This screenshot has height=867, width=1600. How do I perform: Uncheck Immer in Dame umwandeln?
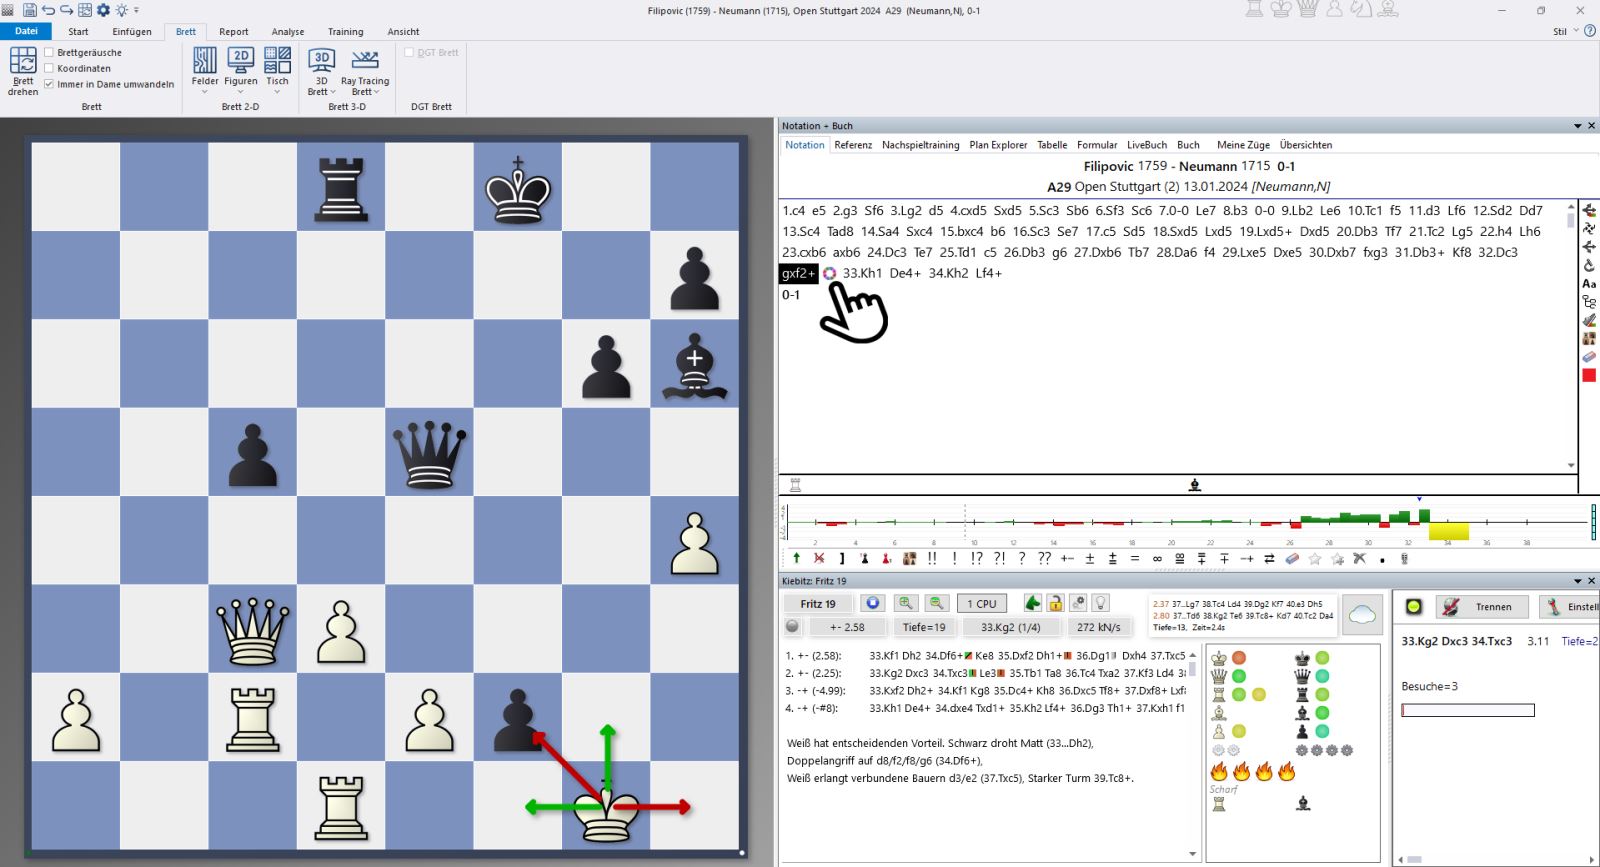(49, 85)
